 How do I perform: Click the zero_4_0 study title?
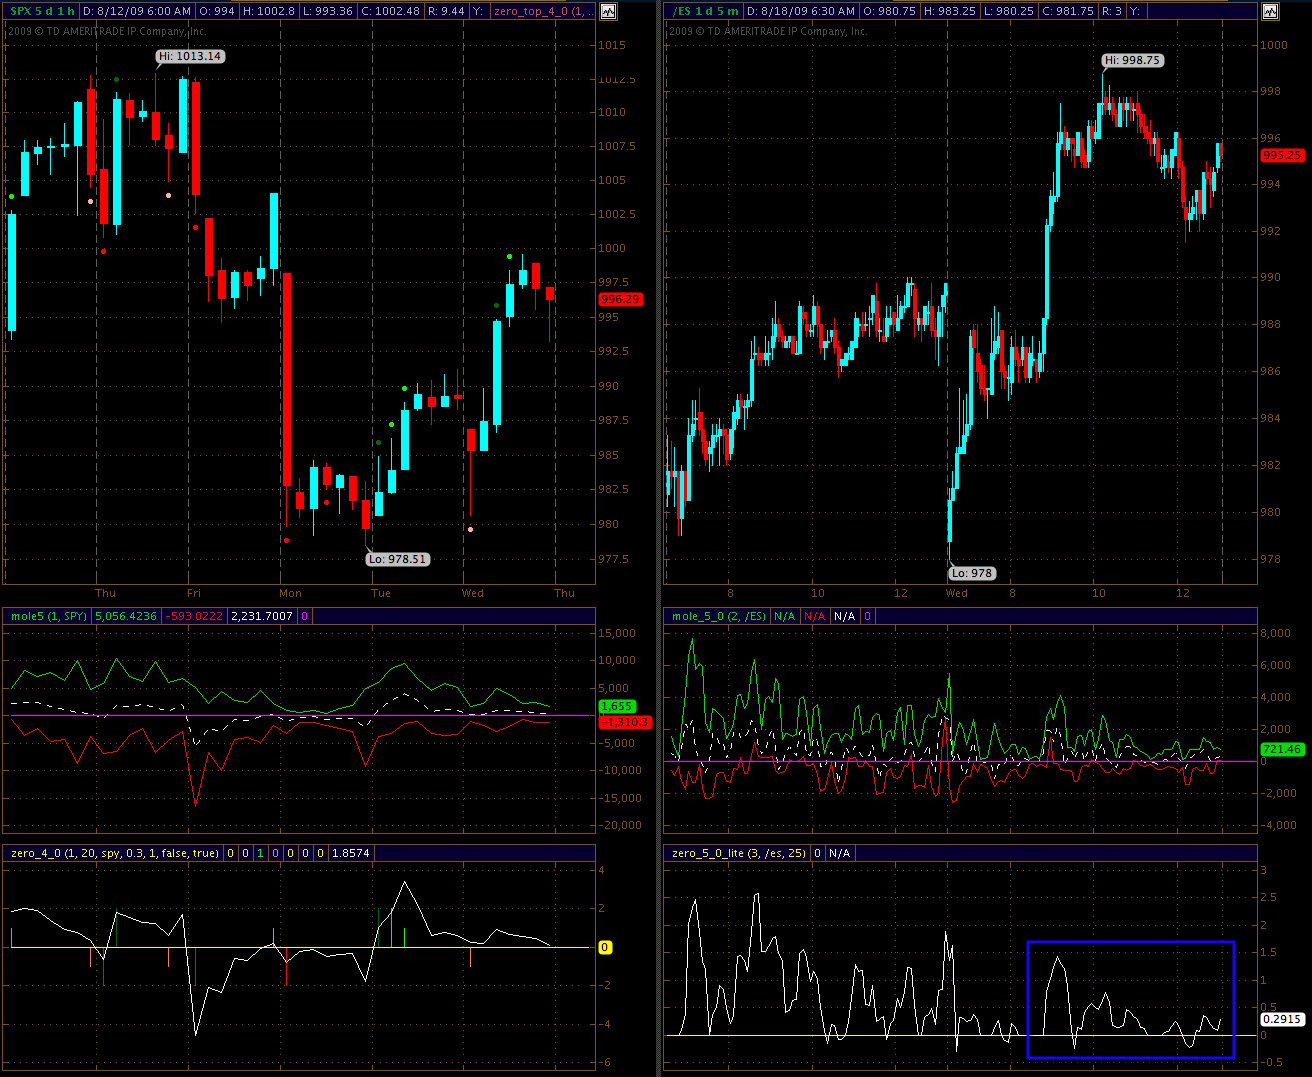(x=114, y=853)
